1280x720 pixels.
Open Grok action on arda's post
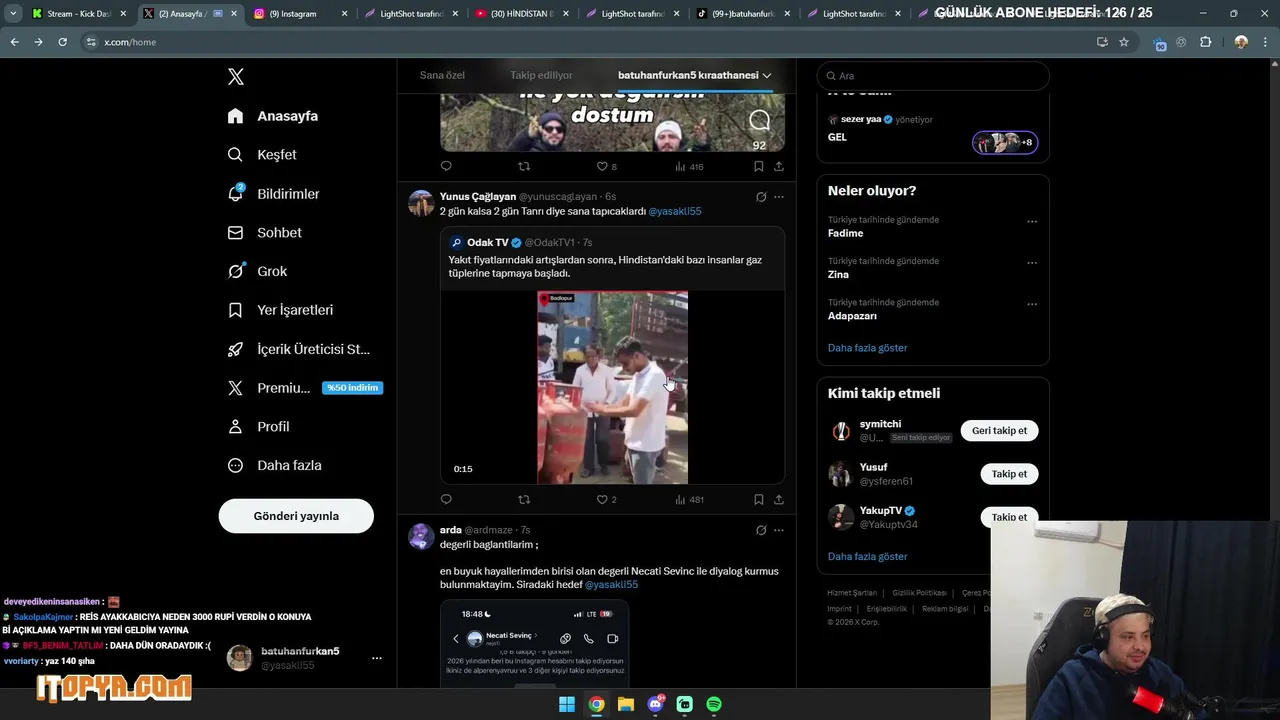click(761, 530)
